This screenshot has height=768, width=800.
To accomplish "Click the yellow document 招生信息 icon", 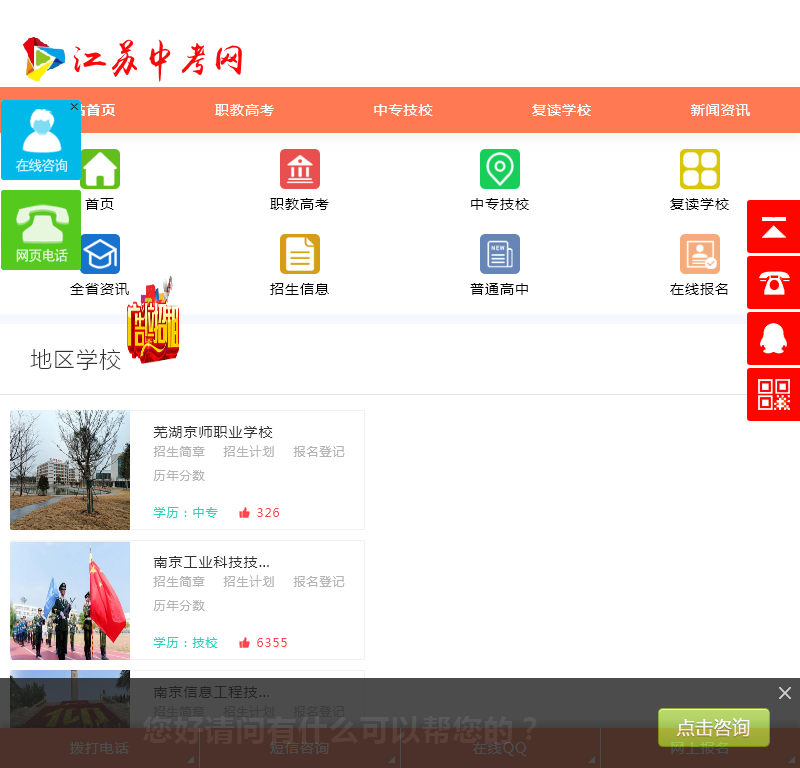I will (300, 254).
